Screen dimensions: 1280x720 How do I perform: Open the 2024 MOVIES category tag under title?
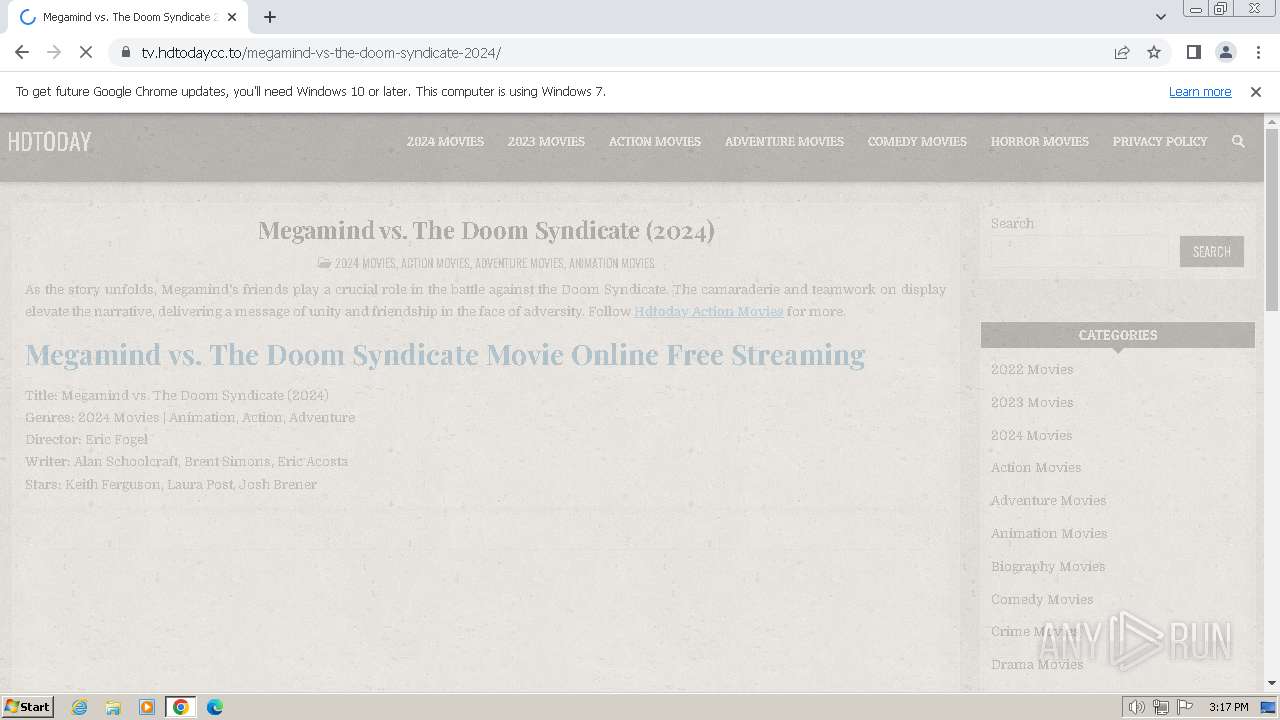pyautogui.click(x=365, y=263)
